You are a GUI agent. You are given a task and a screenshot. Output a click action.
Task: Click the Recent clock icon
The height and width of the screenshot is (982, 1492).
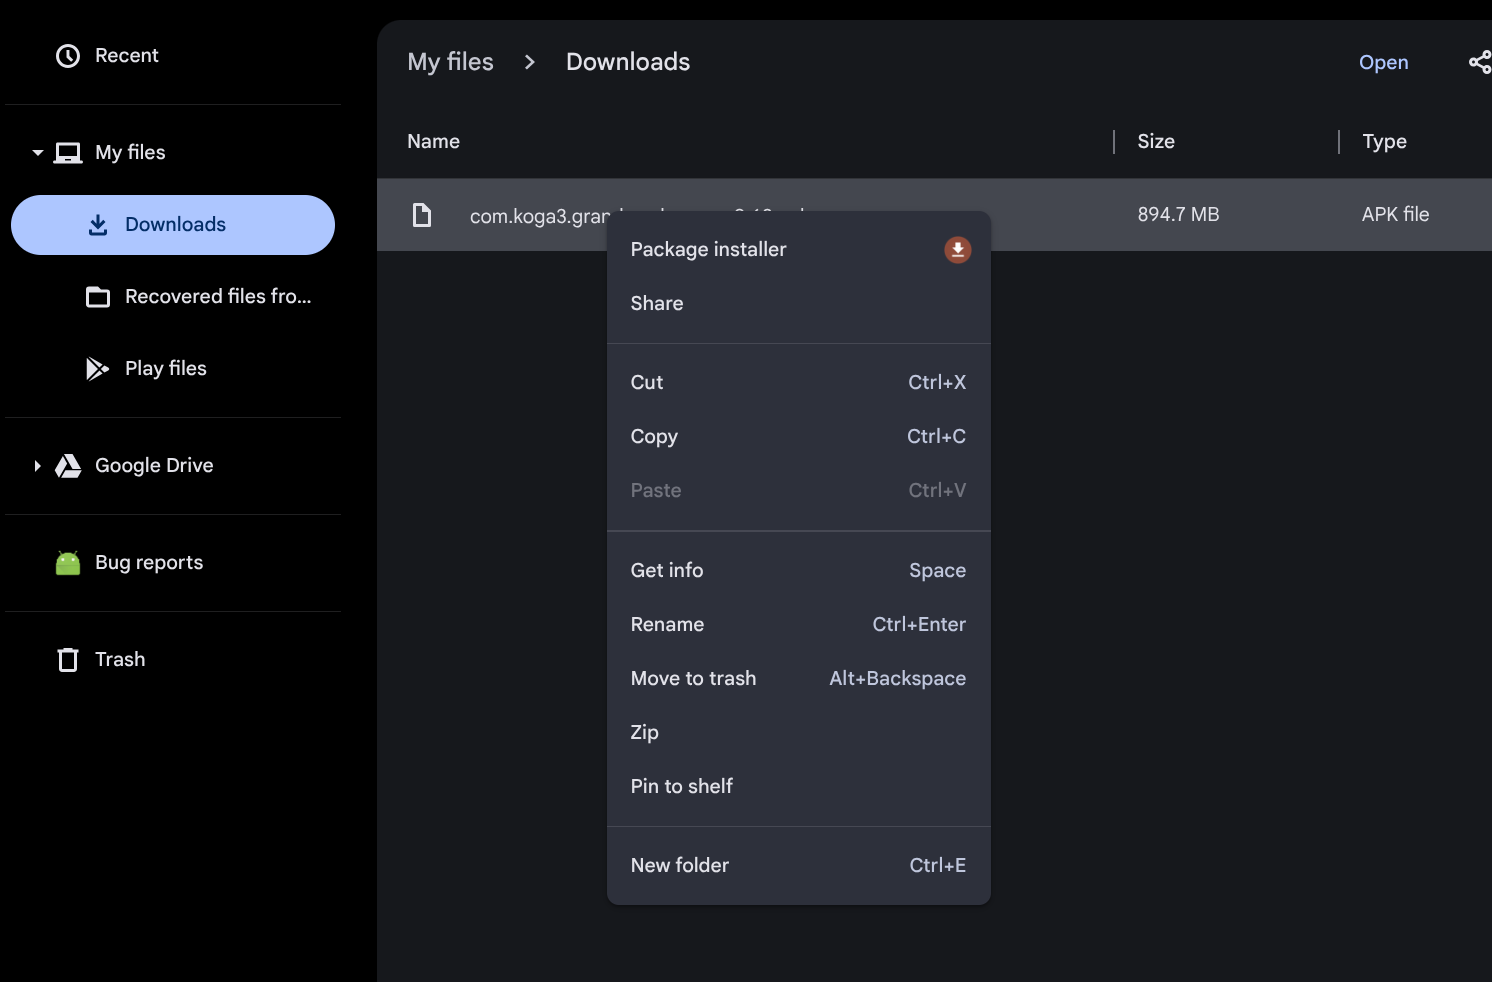pyautogui.click(x=67, y=56)
